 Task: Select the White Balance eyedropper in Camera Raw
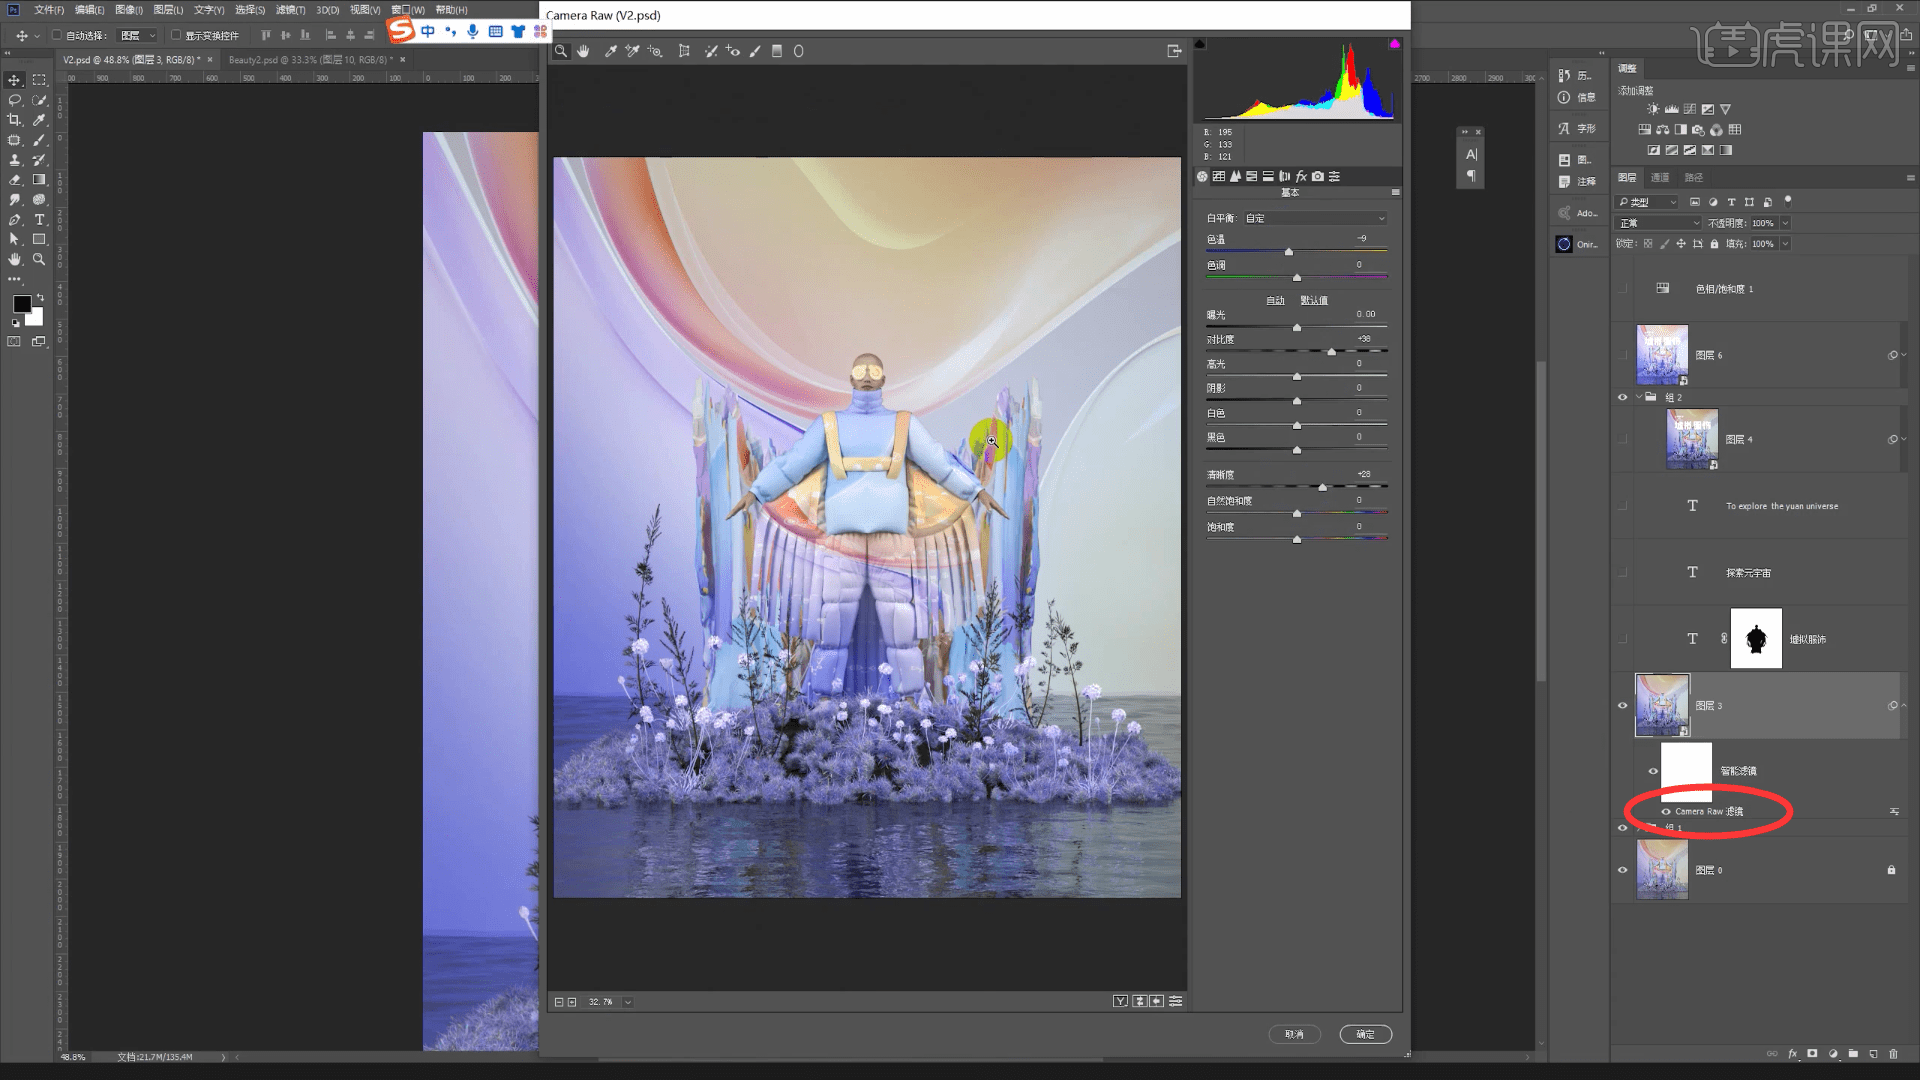click(612, 51)
